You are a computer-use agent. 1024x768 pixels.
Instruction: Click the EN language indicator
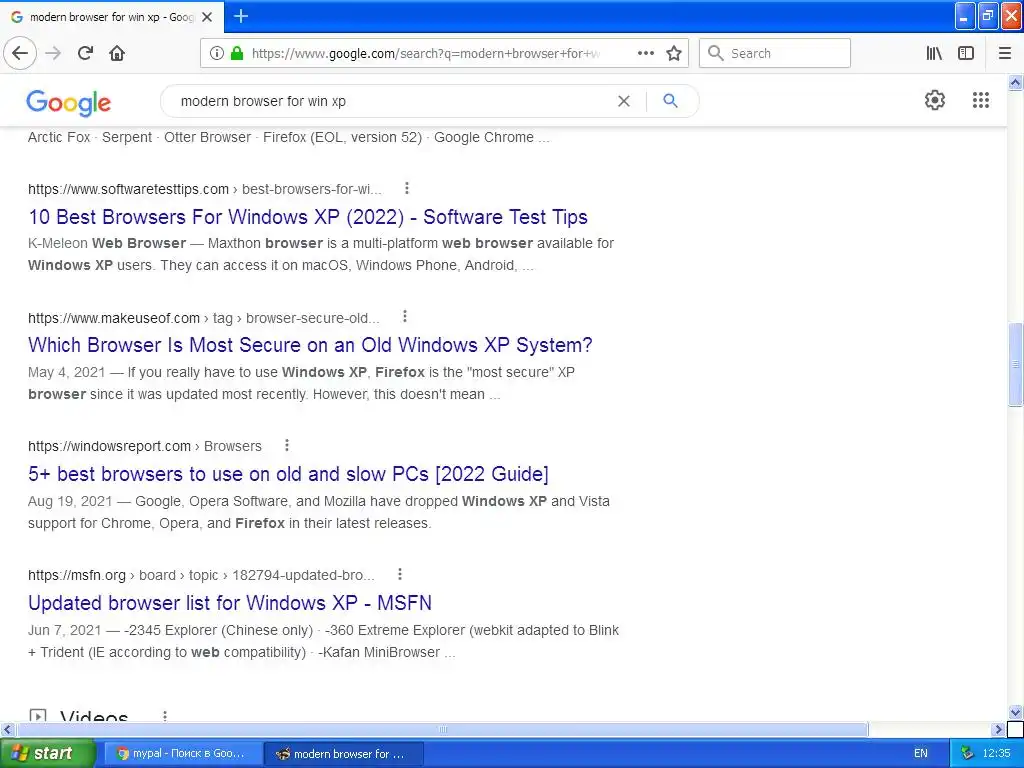(x=921, y=754)
